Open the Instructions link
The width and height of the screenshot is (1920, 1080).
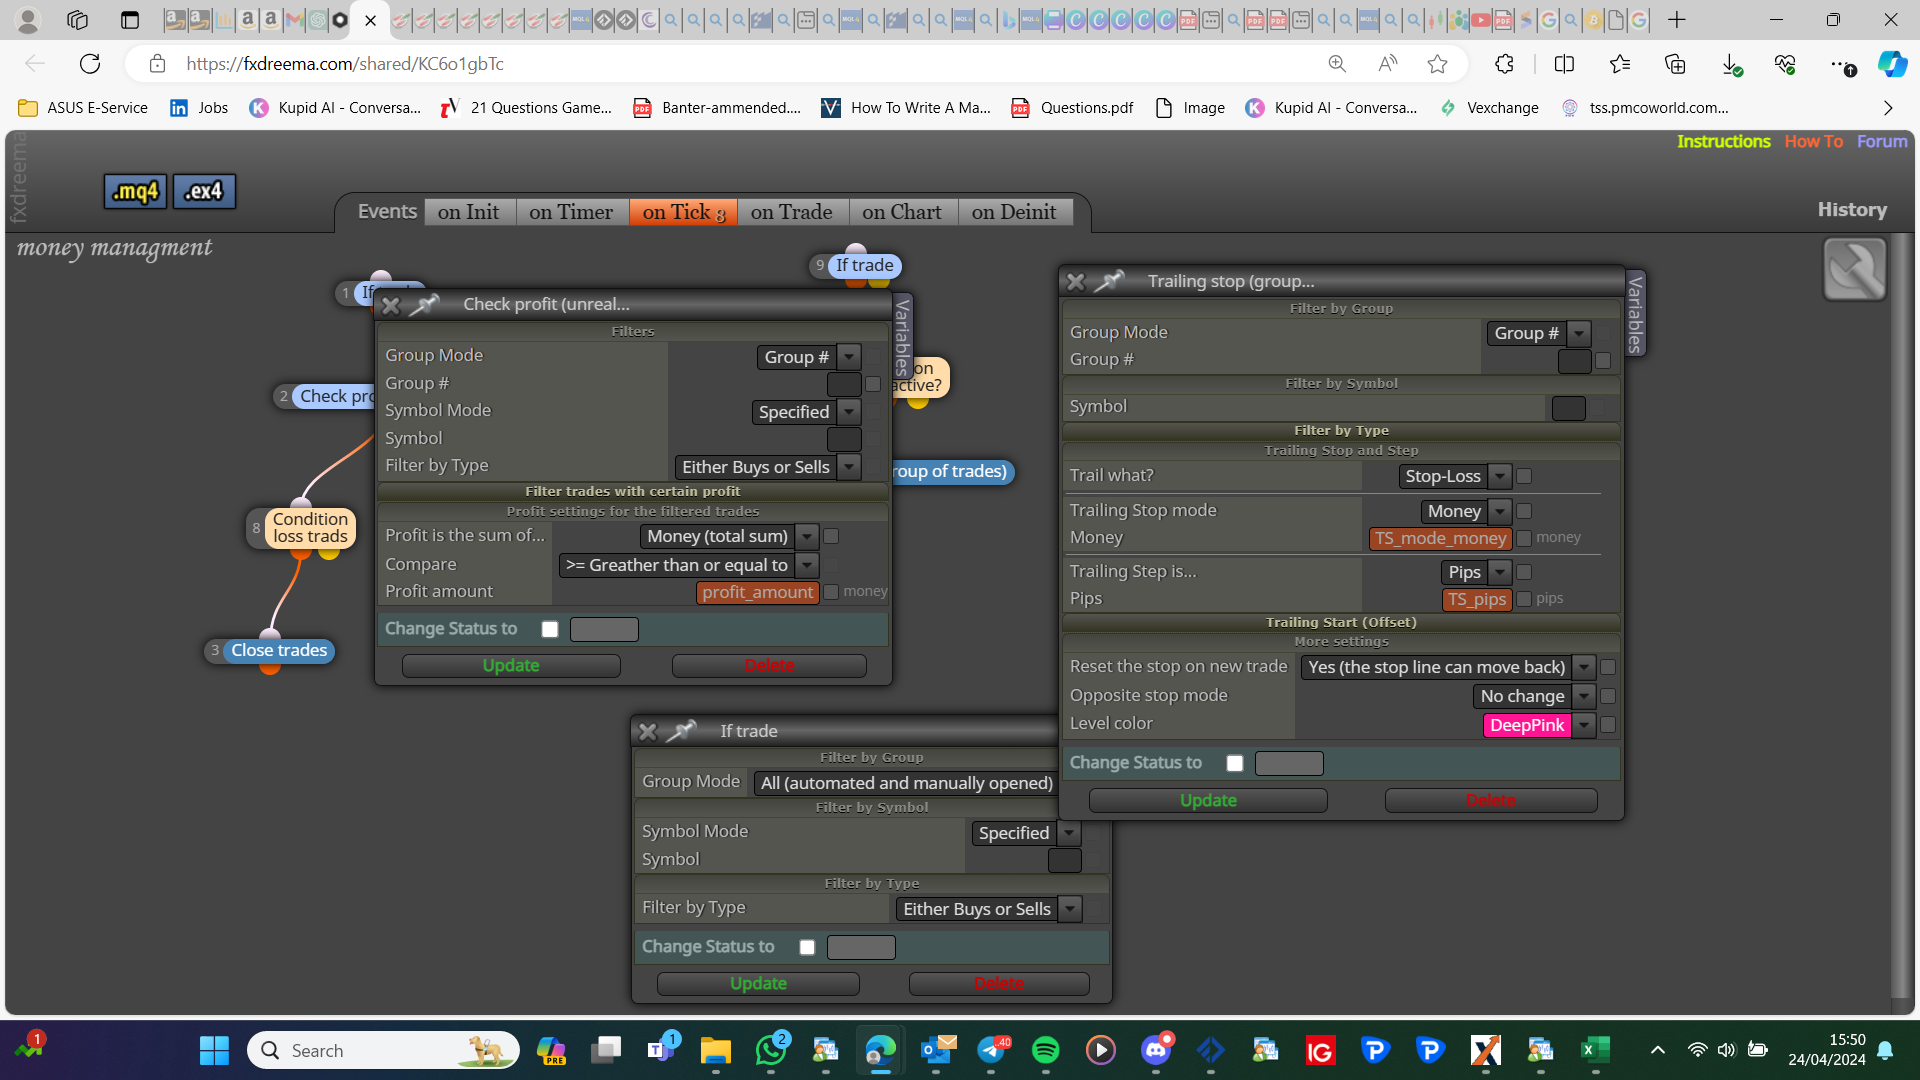point(1723,142)
